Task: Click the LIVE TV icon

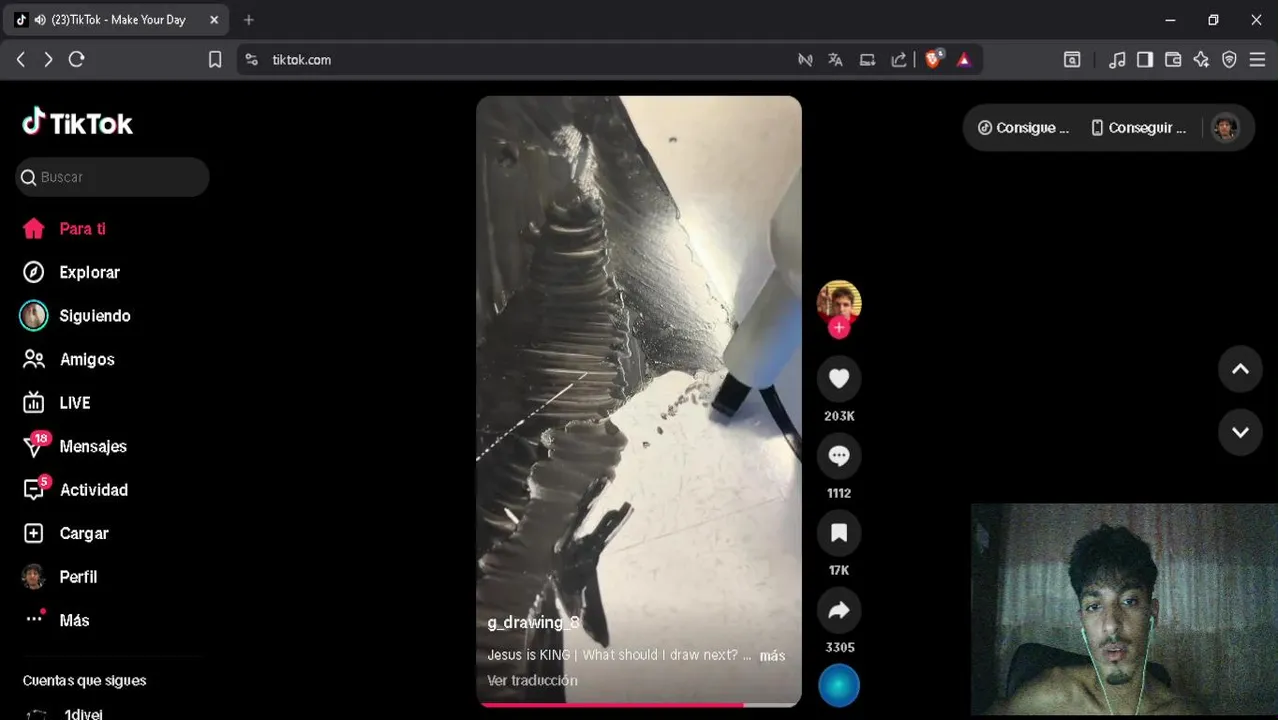Action: click(x=34, y=403)
